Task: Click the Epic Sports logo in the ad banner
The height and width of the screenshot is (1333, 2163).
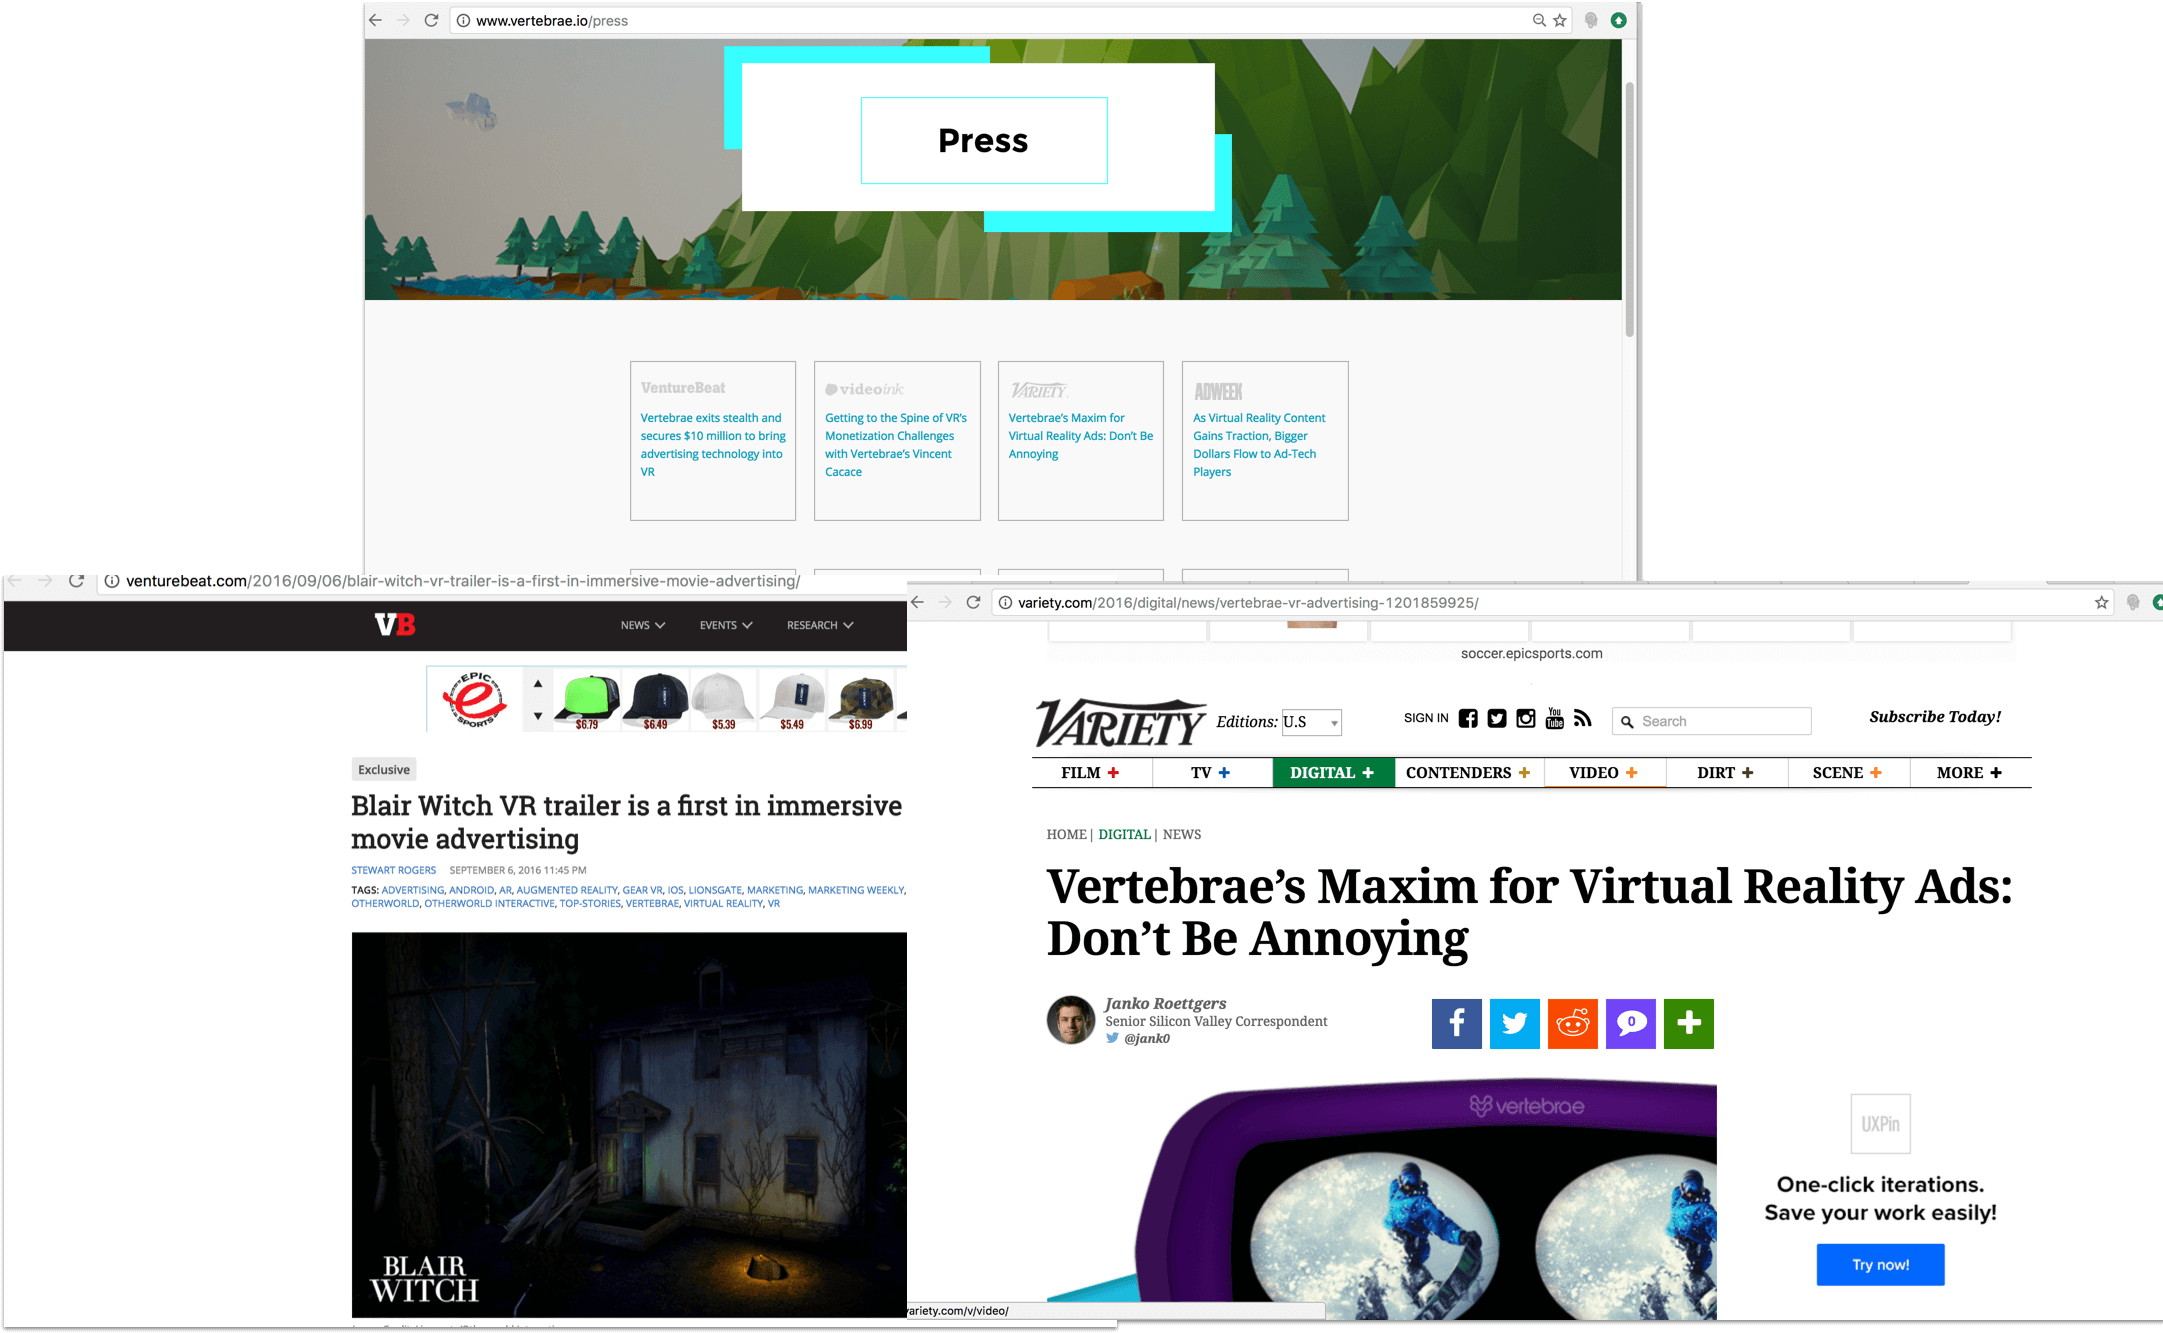Action: tap(475, 699)
